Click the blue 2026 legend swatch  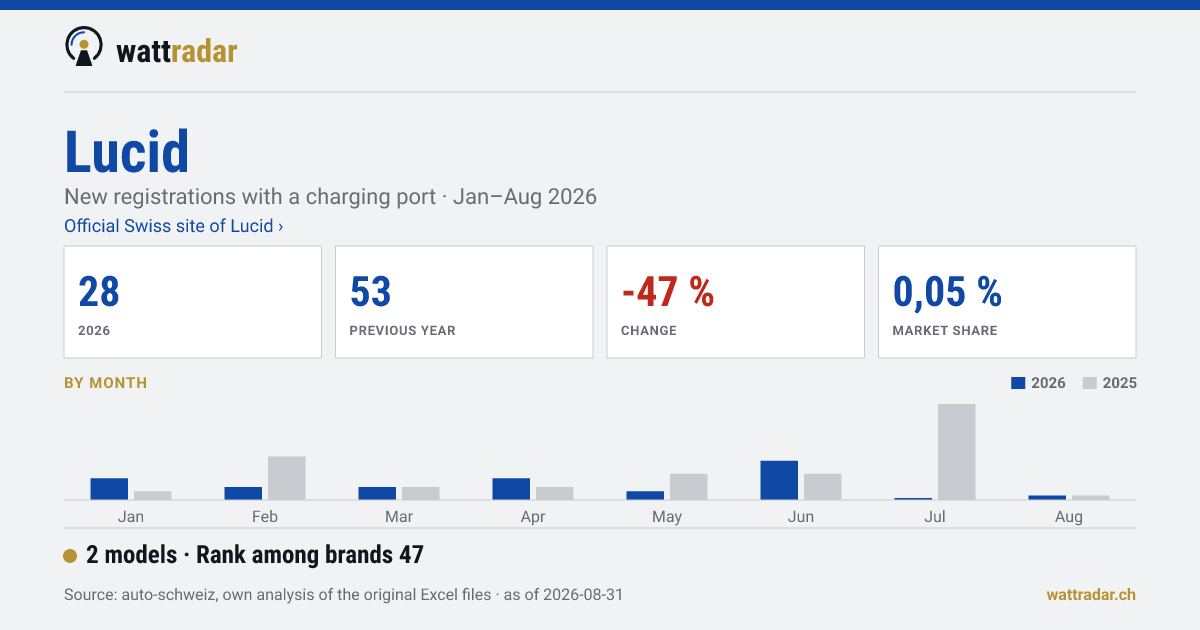point(1019,383)
